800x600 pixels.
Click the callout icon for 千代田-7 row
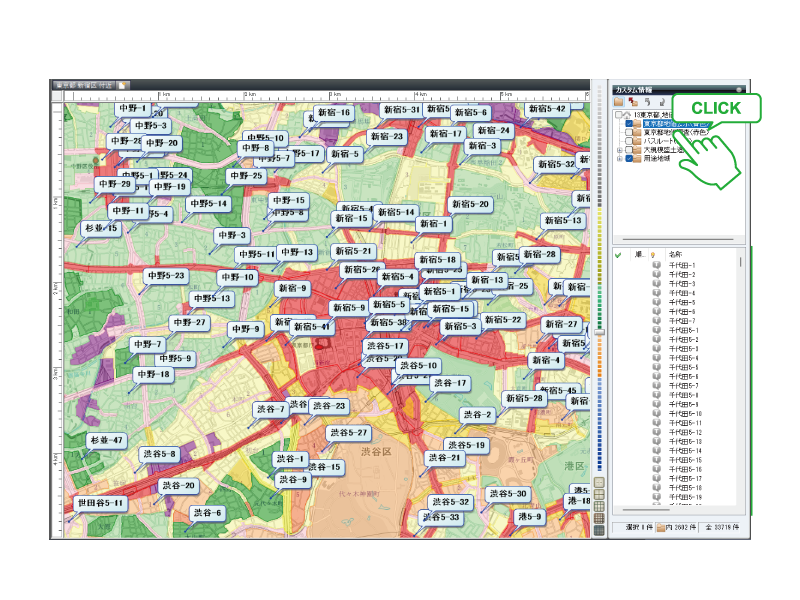coord(657,321)
